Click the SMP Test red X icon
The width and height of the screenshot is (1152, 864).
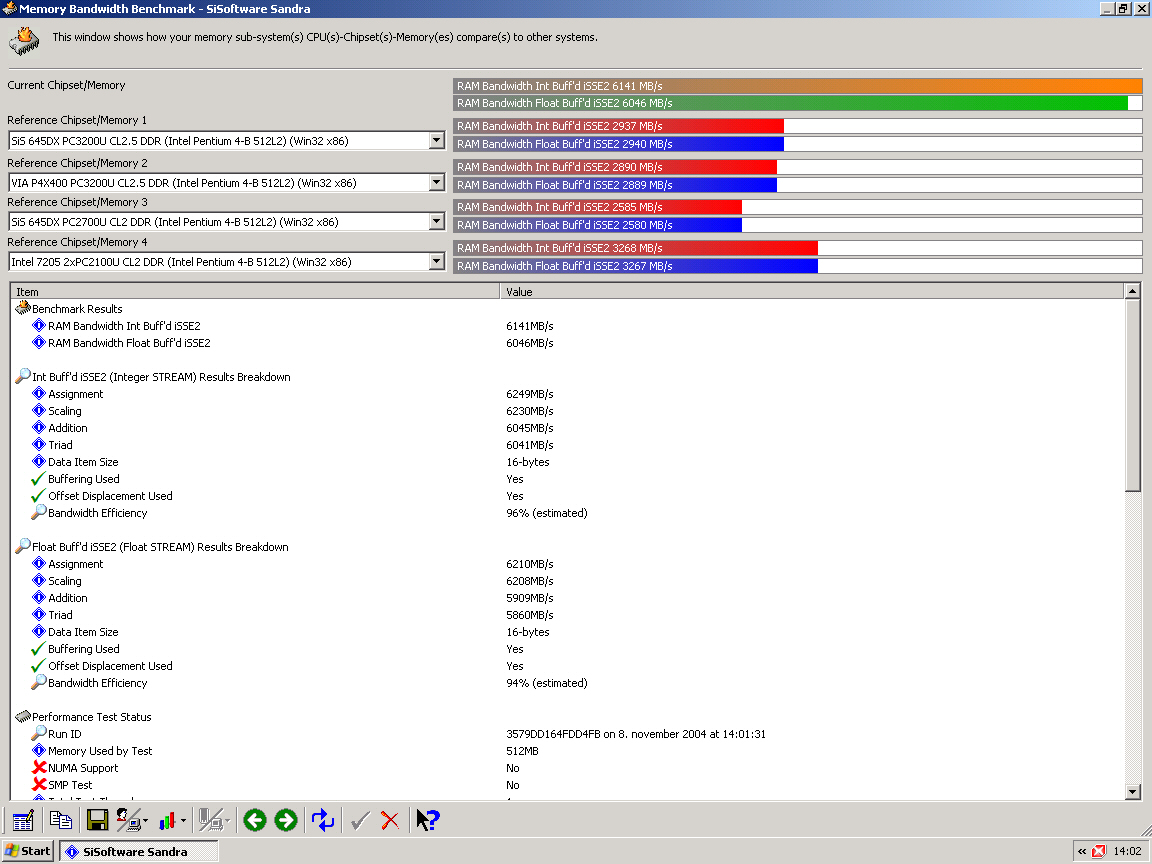(39, 784)
